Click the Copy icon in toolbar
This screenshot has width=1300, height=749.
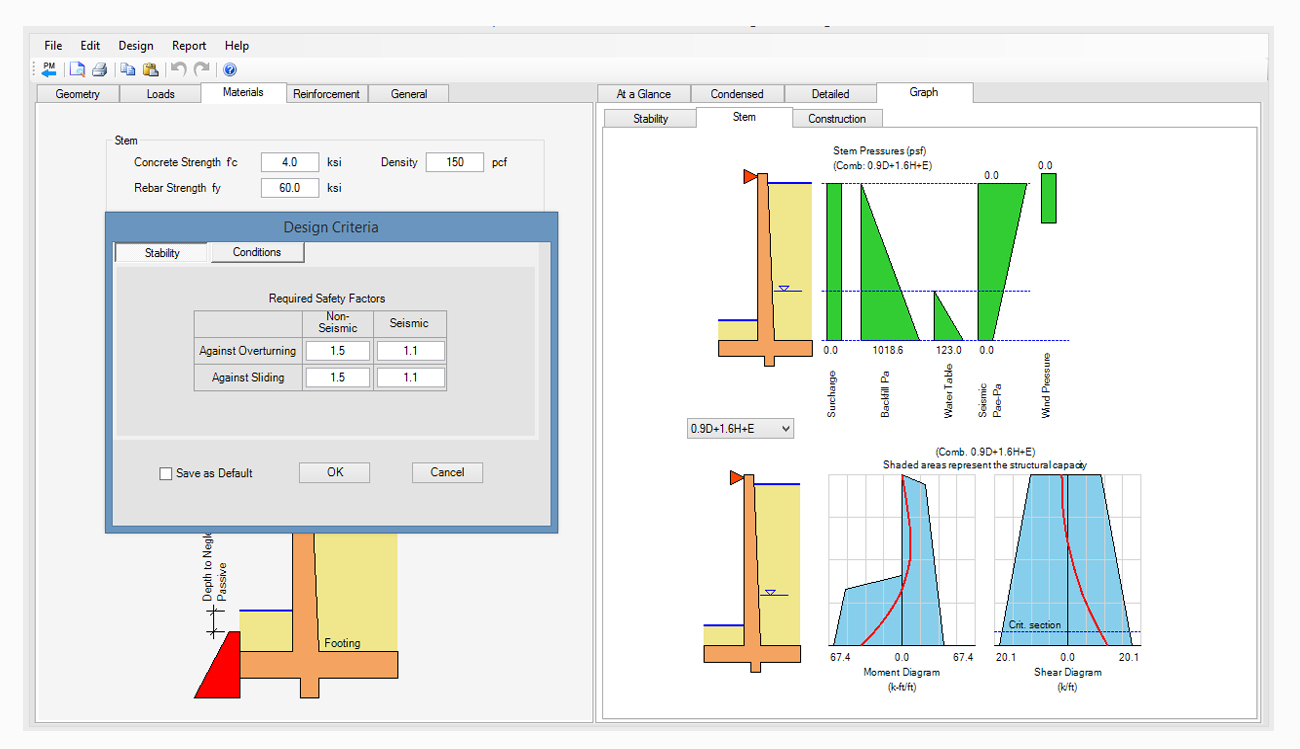127,69
